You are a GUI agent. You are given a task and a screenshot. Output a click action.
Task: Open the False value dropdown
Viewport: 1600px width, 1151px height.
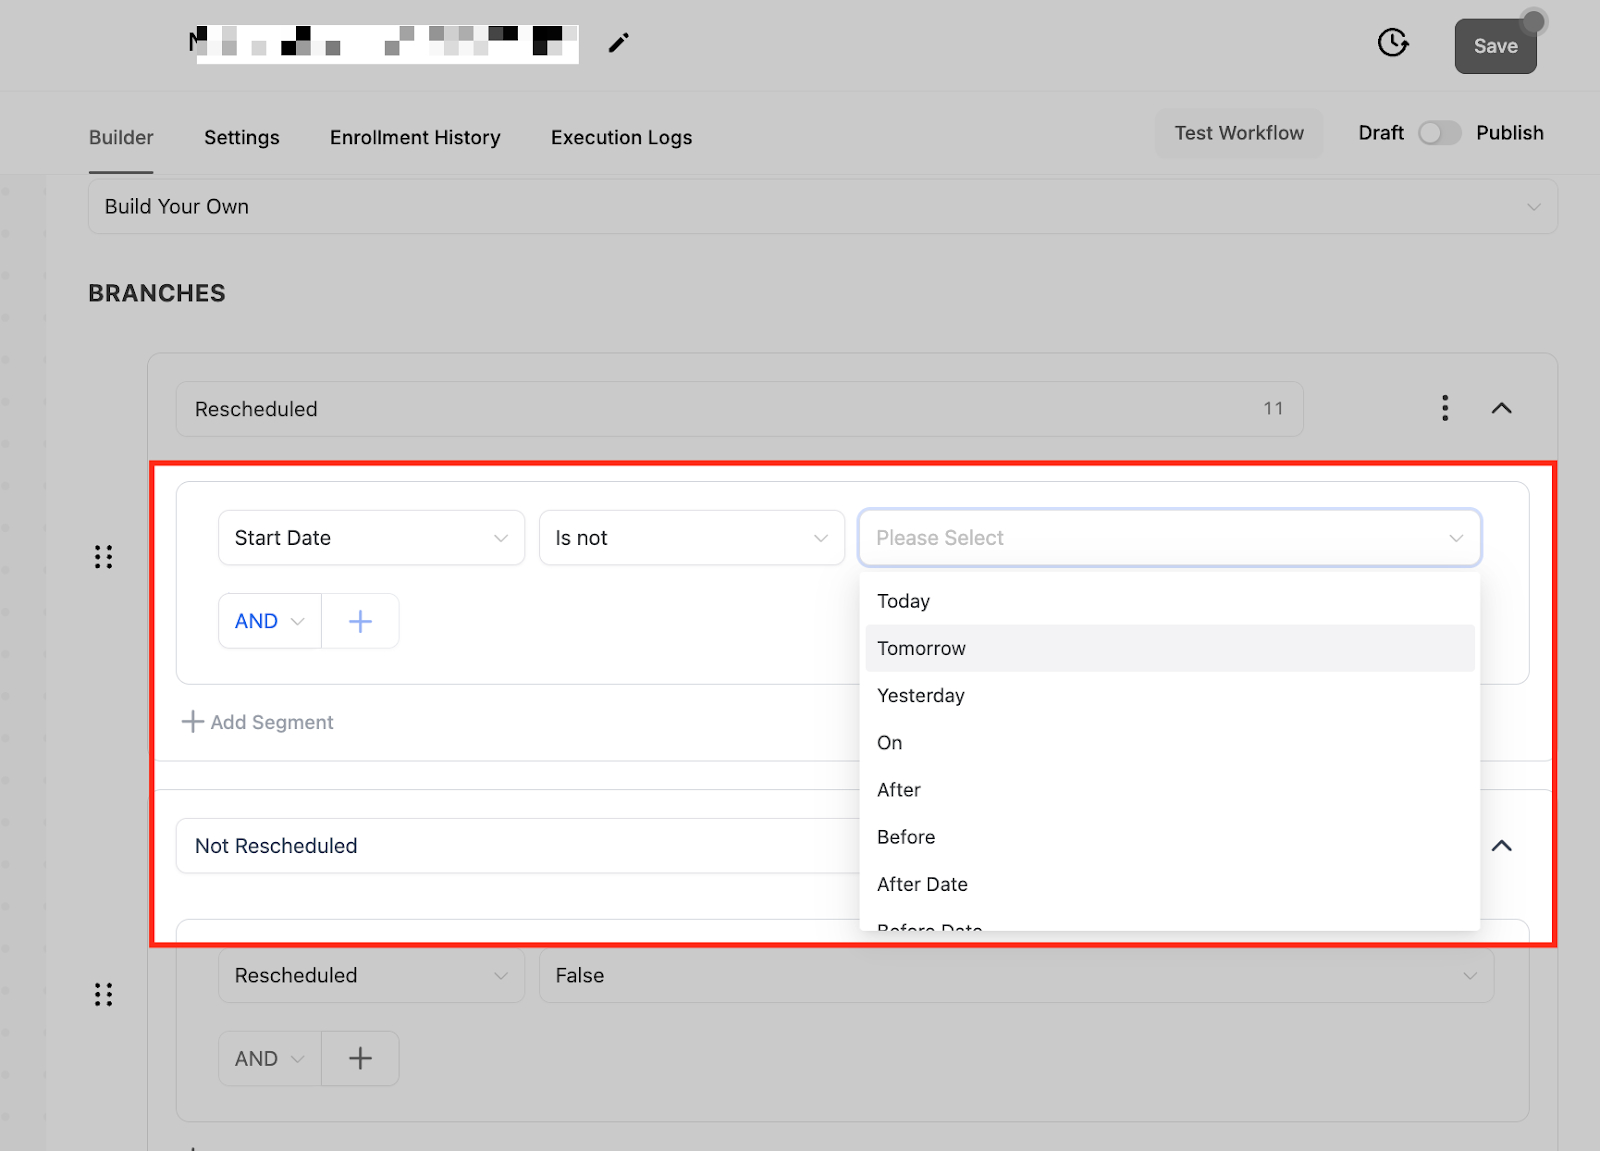point(1017,975)
